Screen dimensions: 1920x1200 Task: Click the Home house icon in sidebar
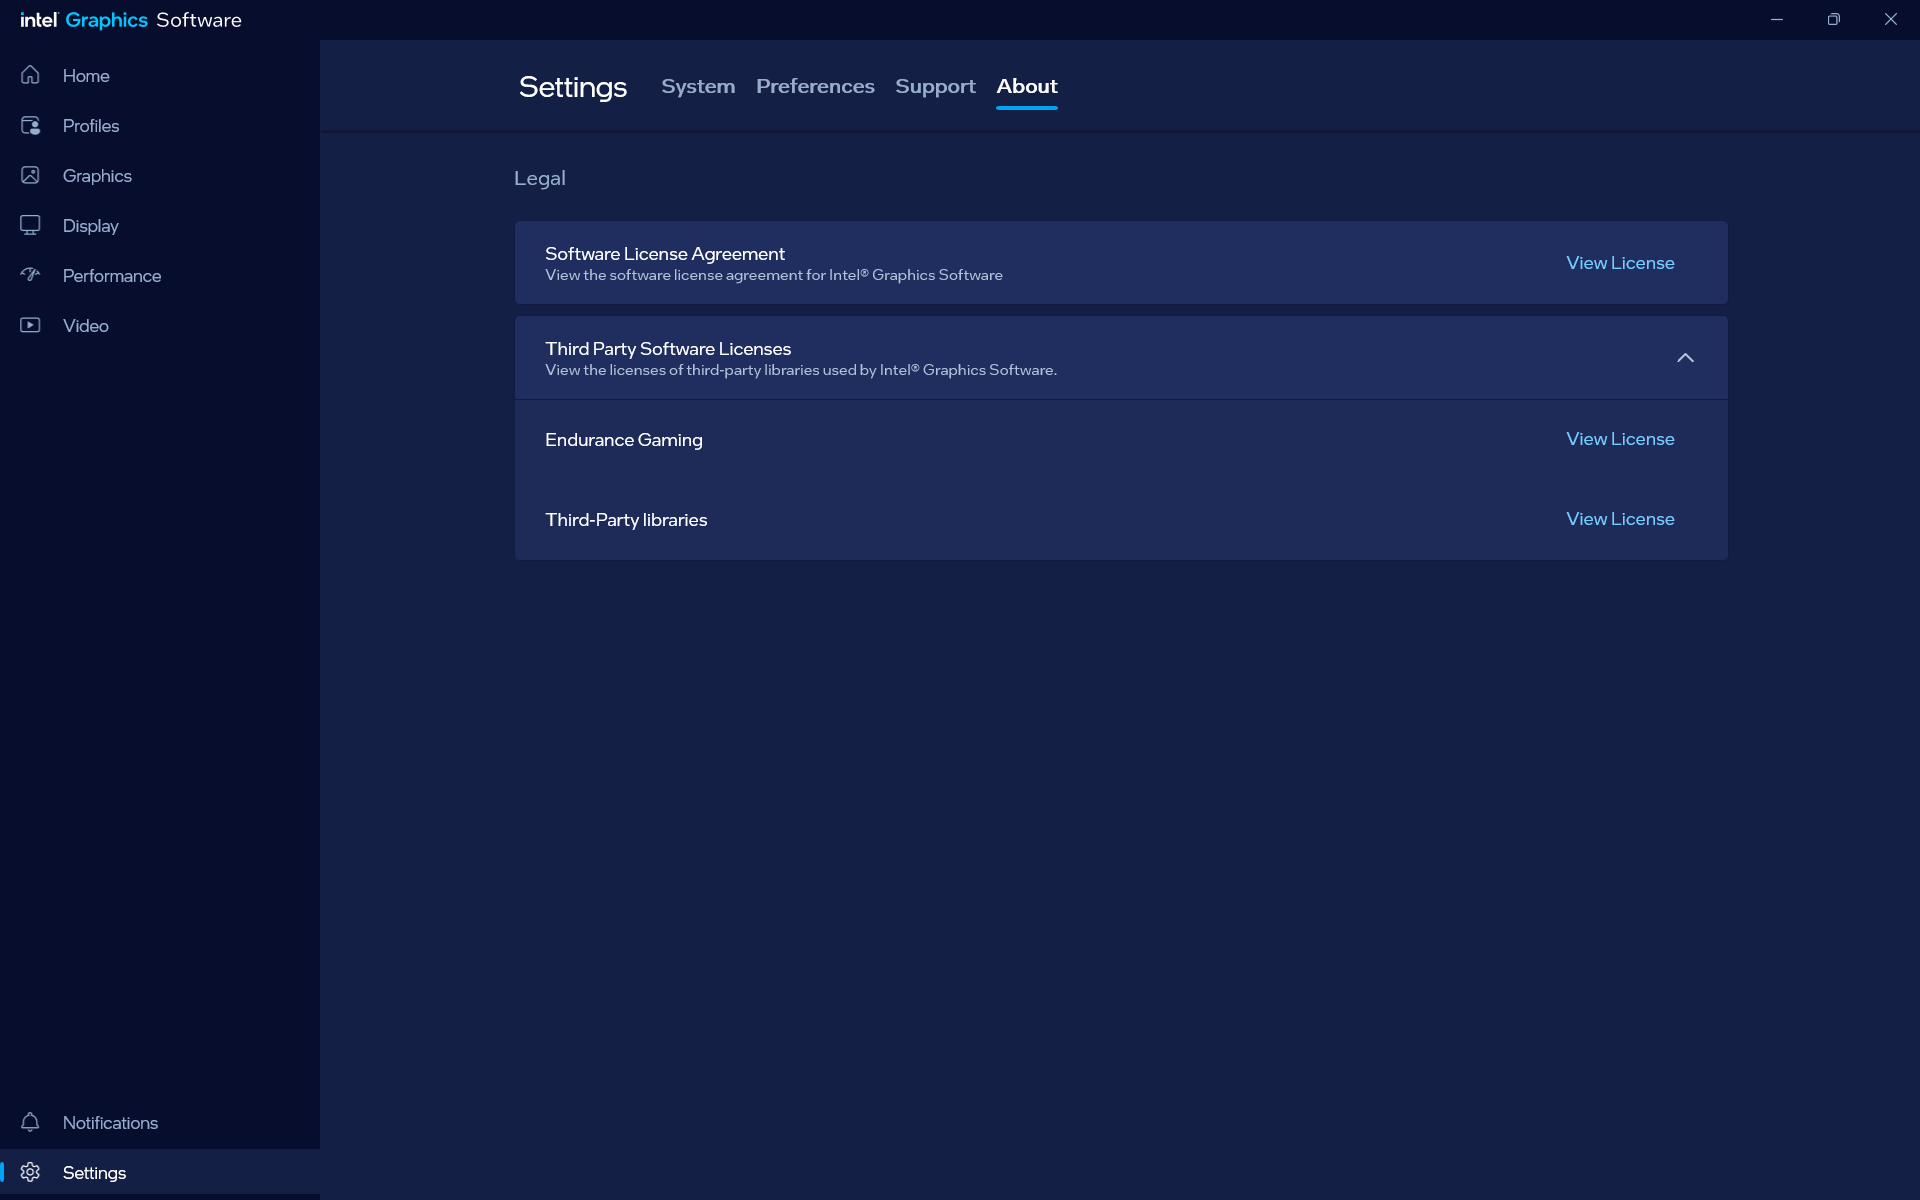point(30,75)
